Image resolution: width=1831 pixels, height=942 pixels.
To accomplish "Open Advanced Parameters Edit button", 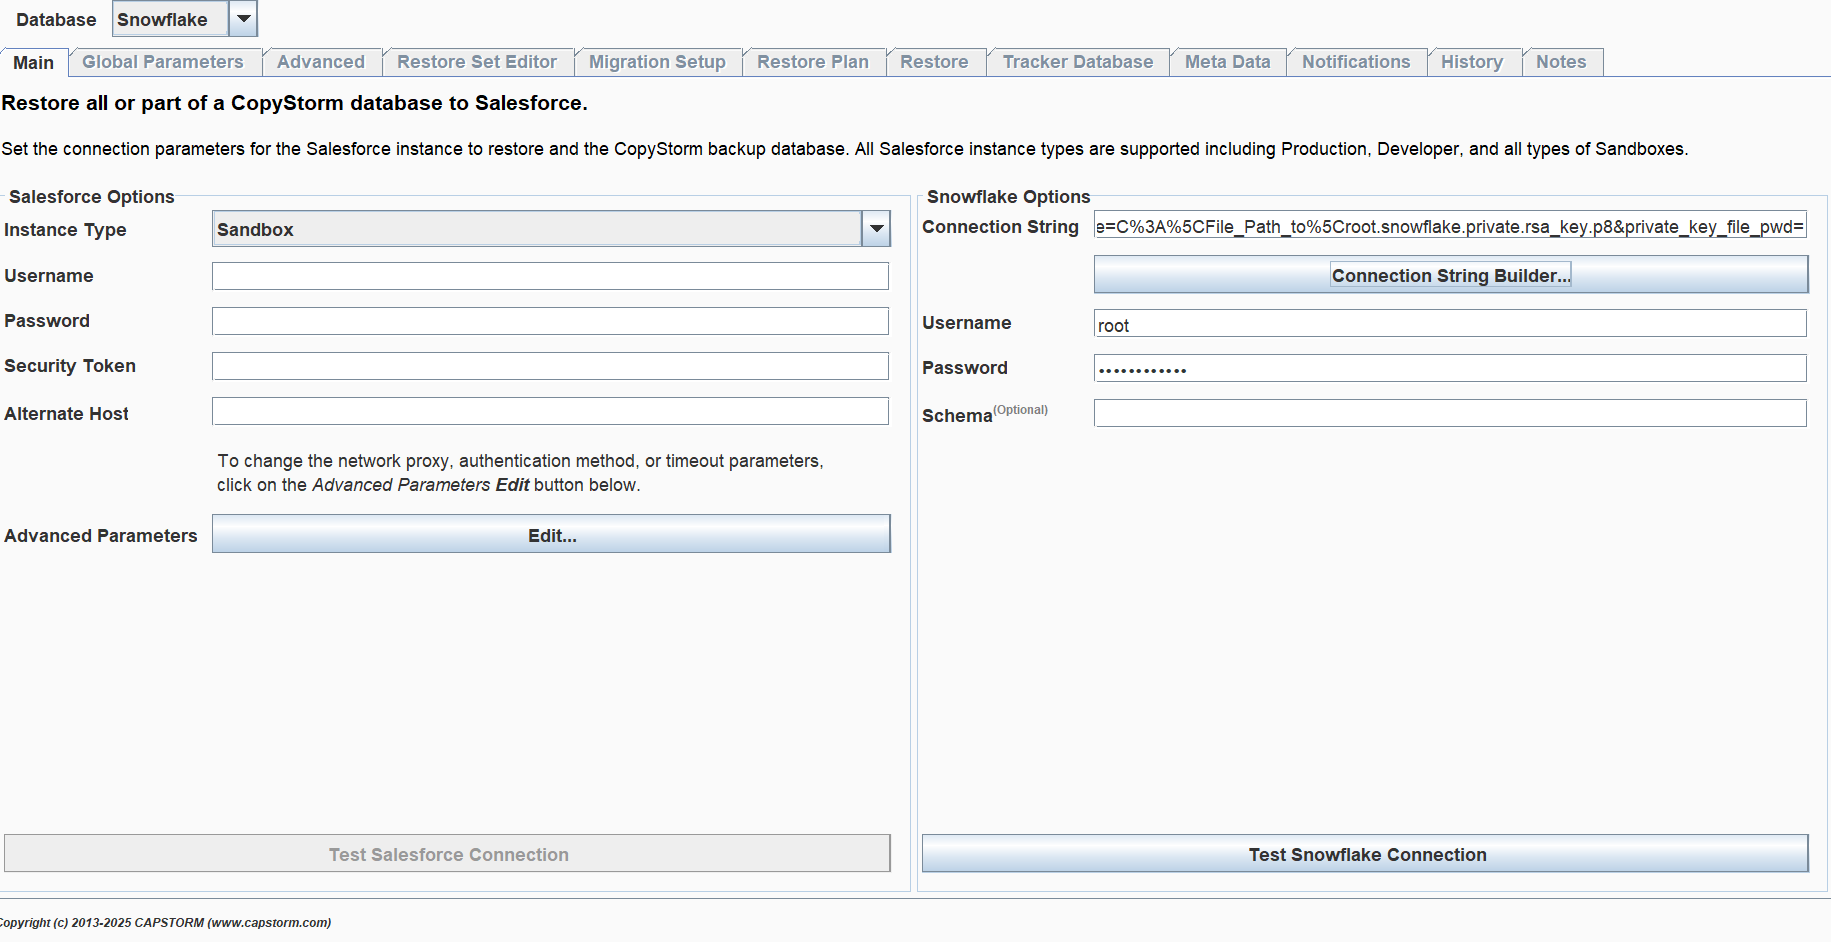I will pyautogui.click(x=551, y=534).
